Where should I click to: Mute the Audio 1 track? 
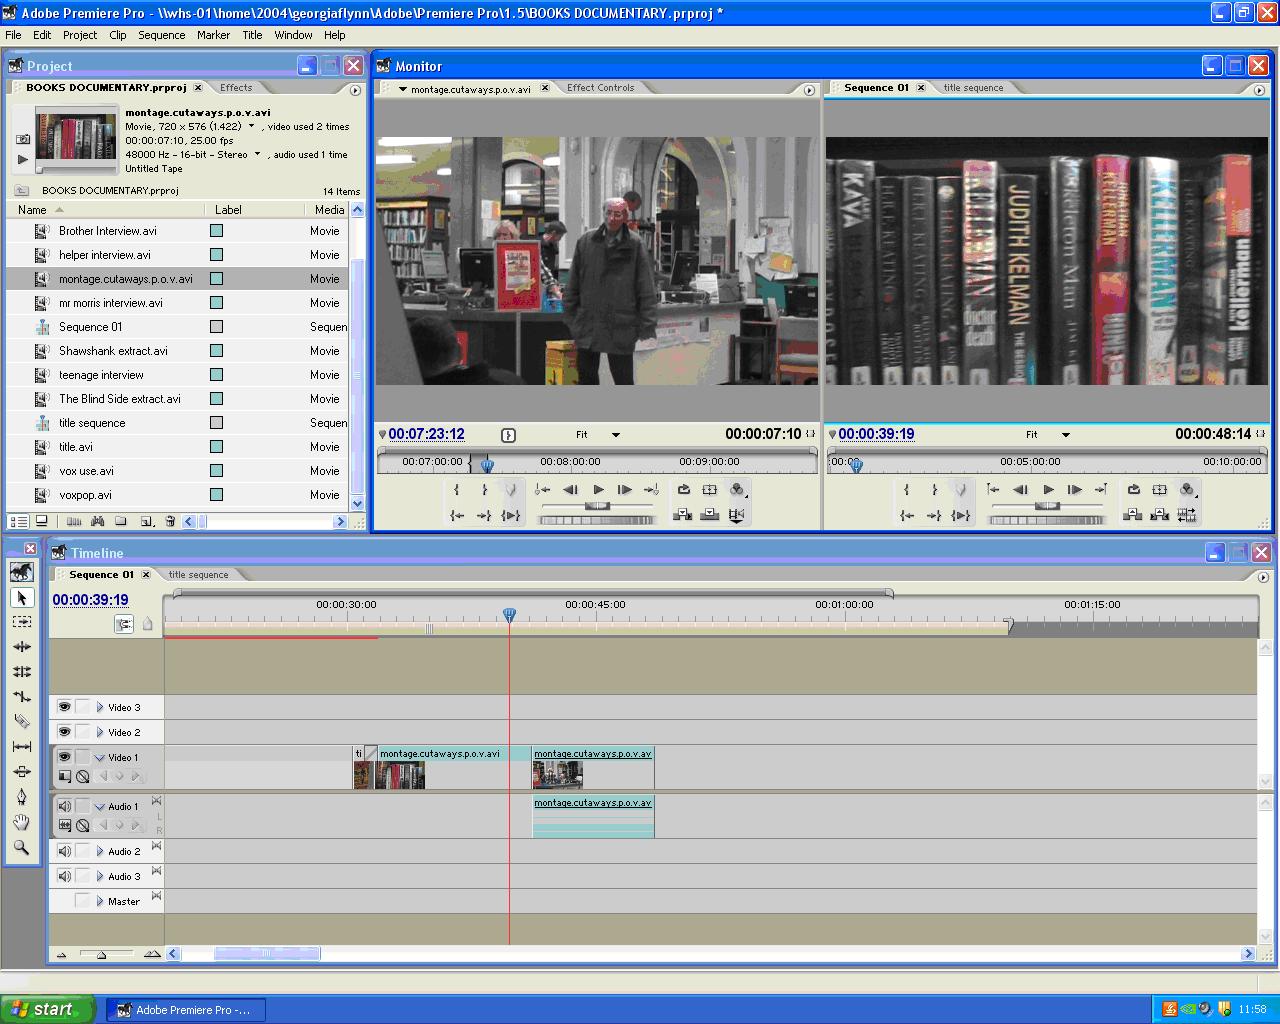(x=64, y=806)
